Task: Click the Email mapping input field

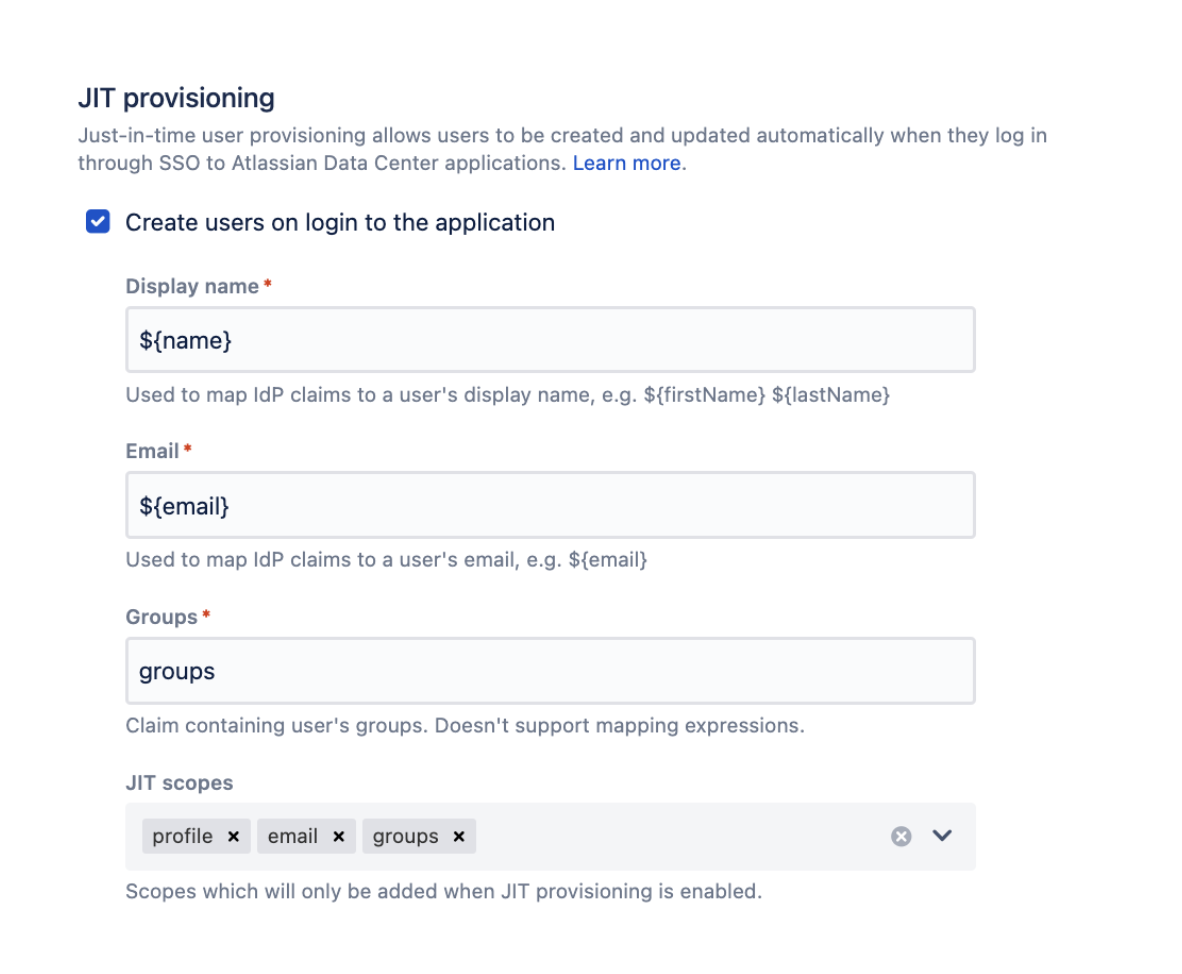Action: tap(550, 506)
